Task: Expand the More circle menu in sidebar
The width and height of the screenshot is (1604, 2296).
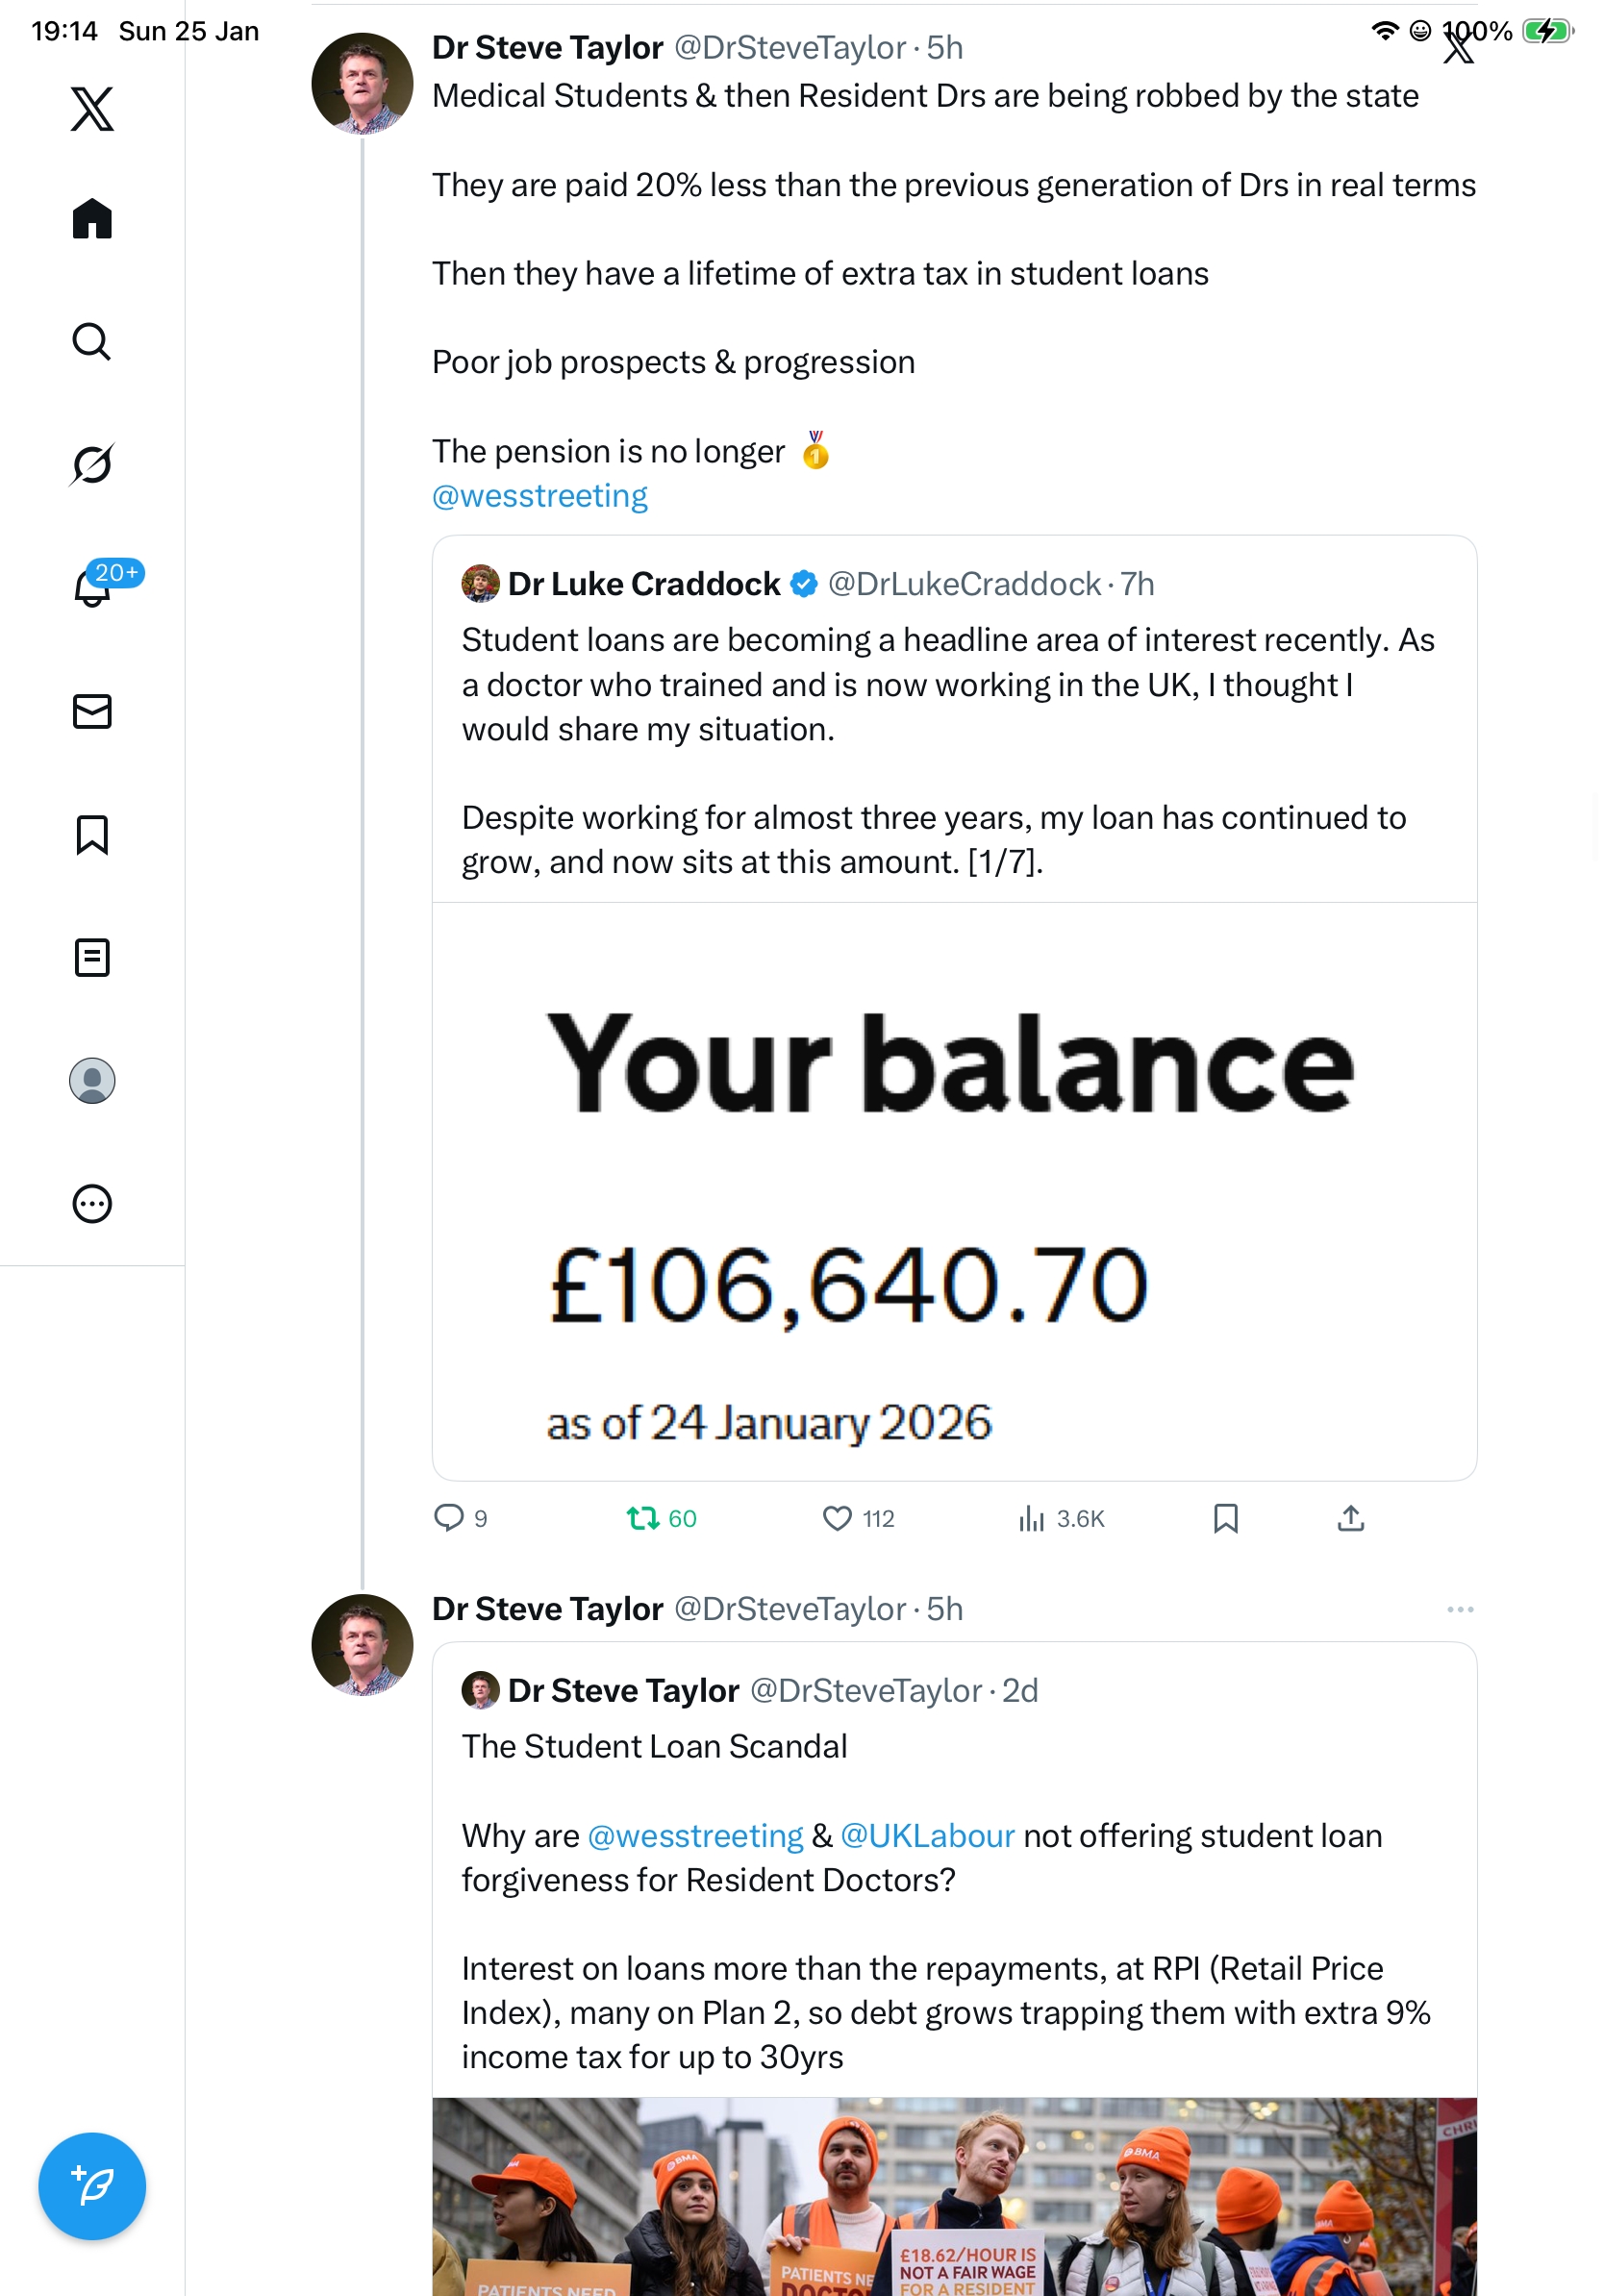Action: (92, 1203)
